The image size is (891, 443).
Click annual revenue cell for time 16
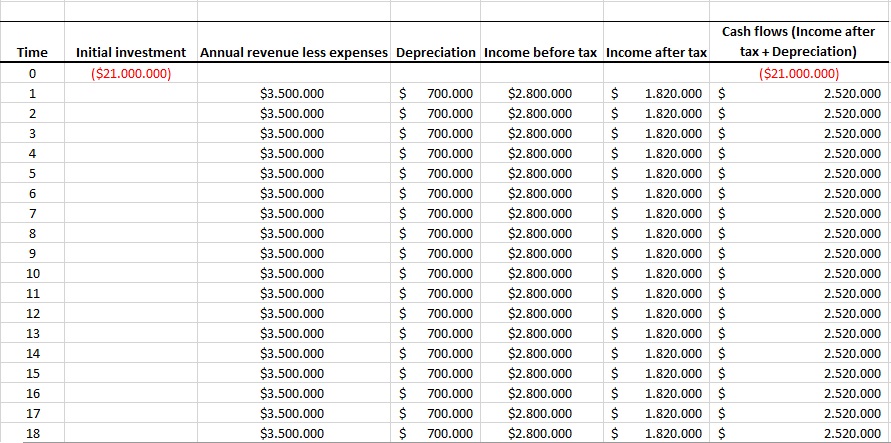coord(292,393)
